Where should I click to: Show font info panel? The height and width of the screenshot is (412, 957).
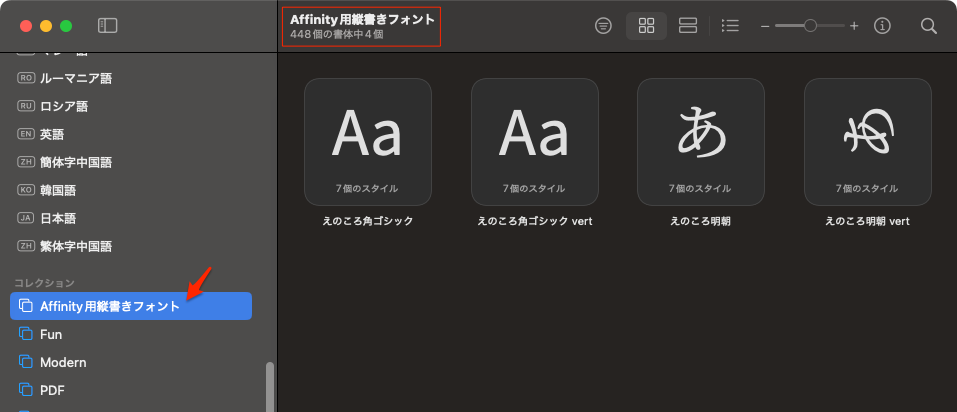tap(882, 26)
